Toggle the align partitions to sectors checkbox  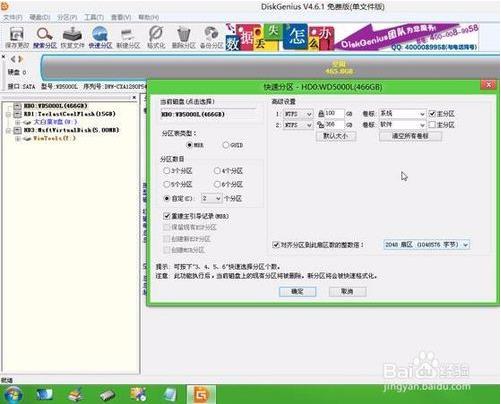[x=276, y=245]
